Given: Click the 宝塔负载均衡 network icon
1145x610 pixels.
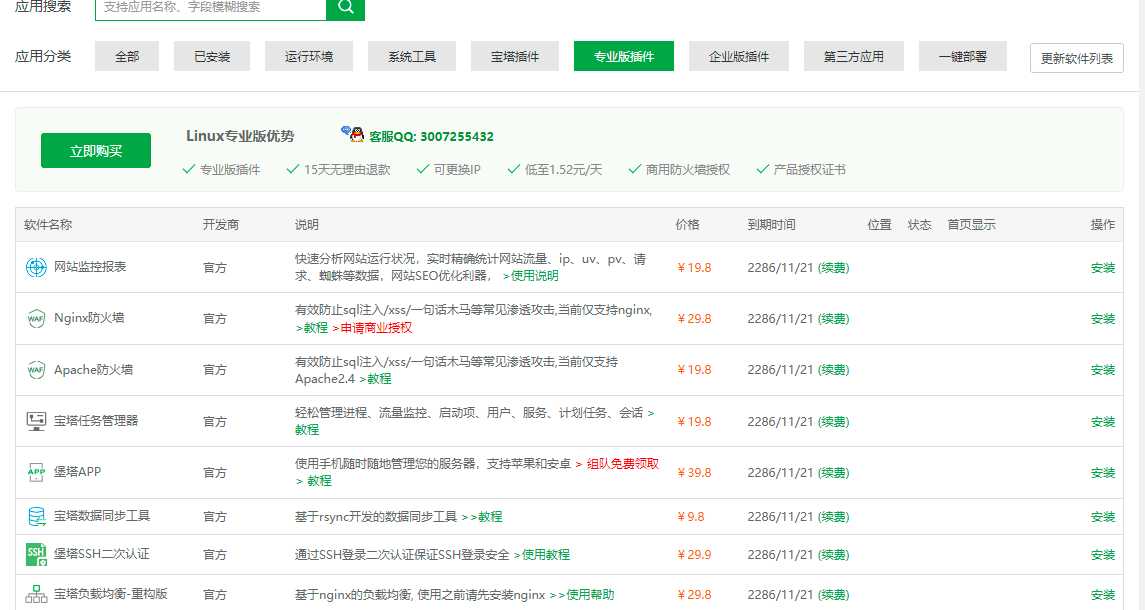Looking at the screenshot, I should tap(36, 594).
